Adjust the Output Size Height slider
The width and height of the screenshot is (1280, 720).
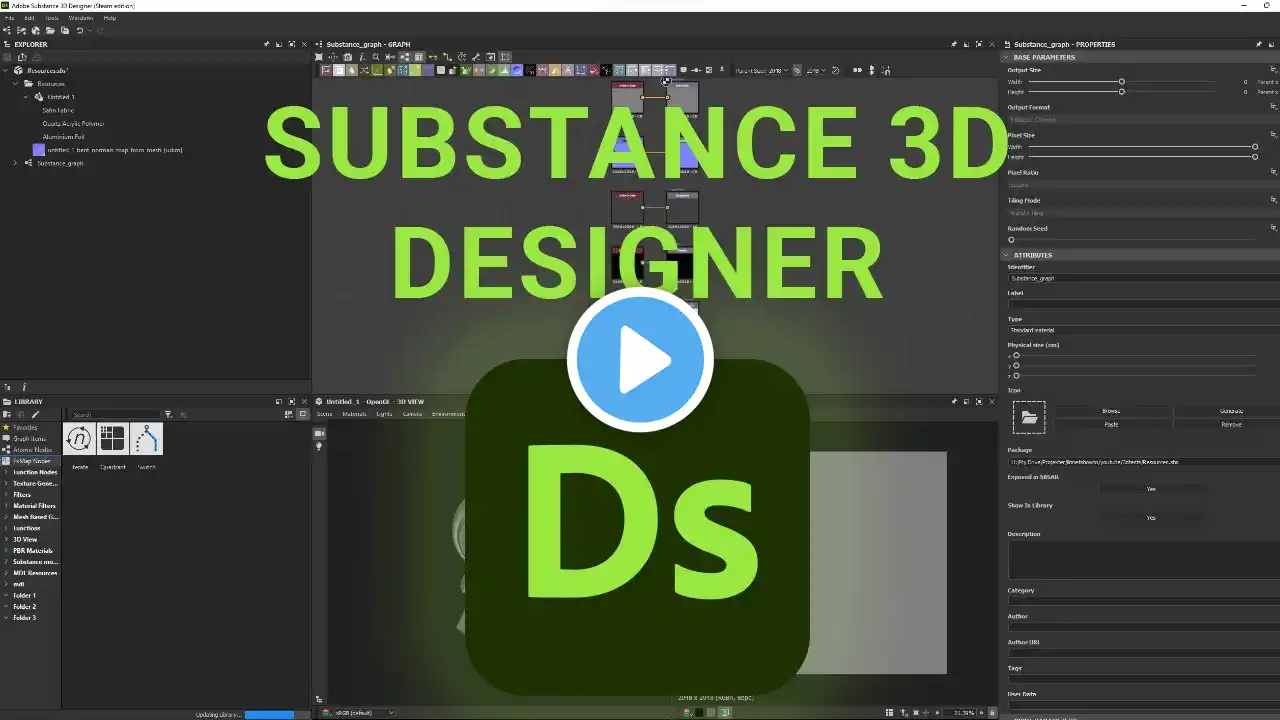1122,92
